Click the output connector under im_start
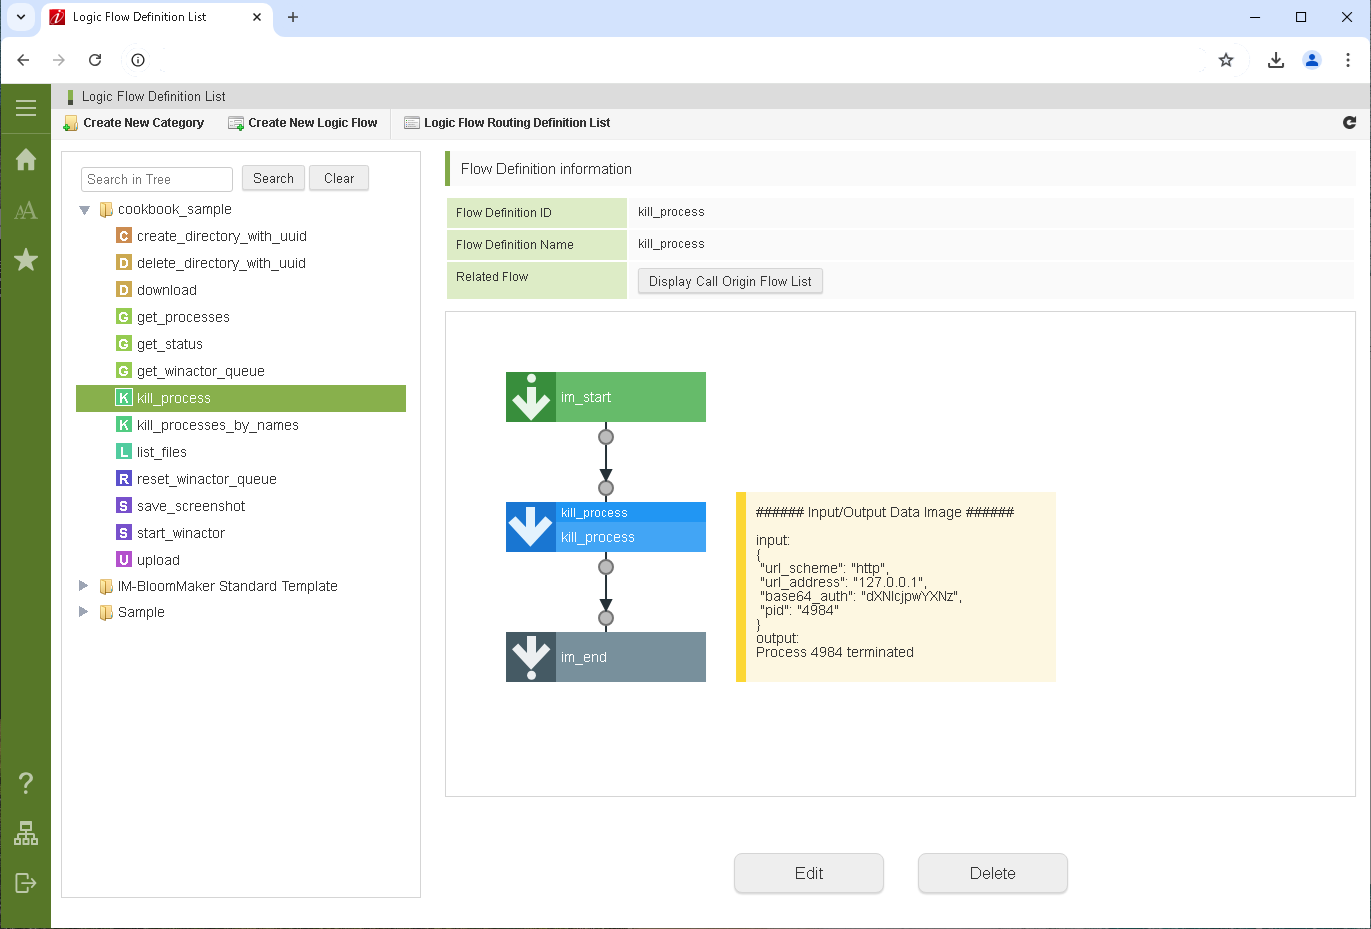This screenshot has width=1371, height=929. (606, 437)
